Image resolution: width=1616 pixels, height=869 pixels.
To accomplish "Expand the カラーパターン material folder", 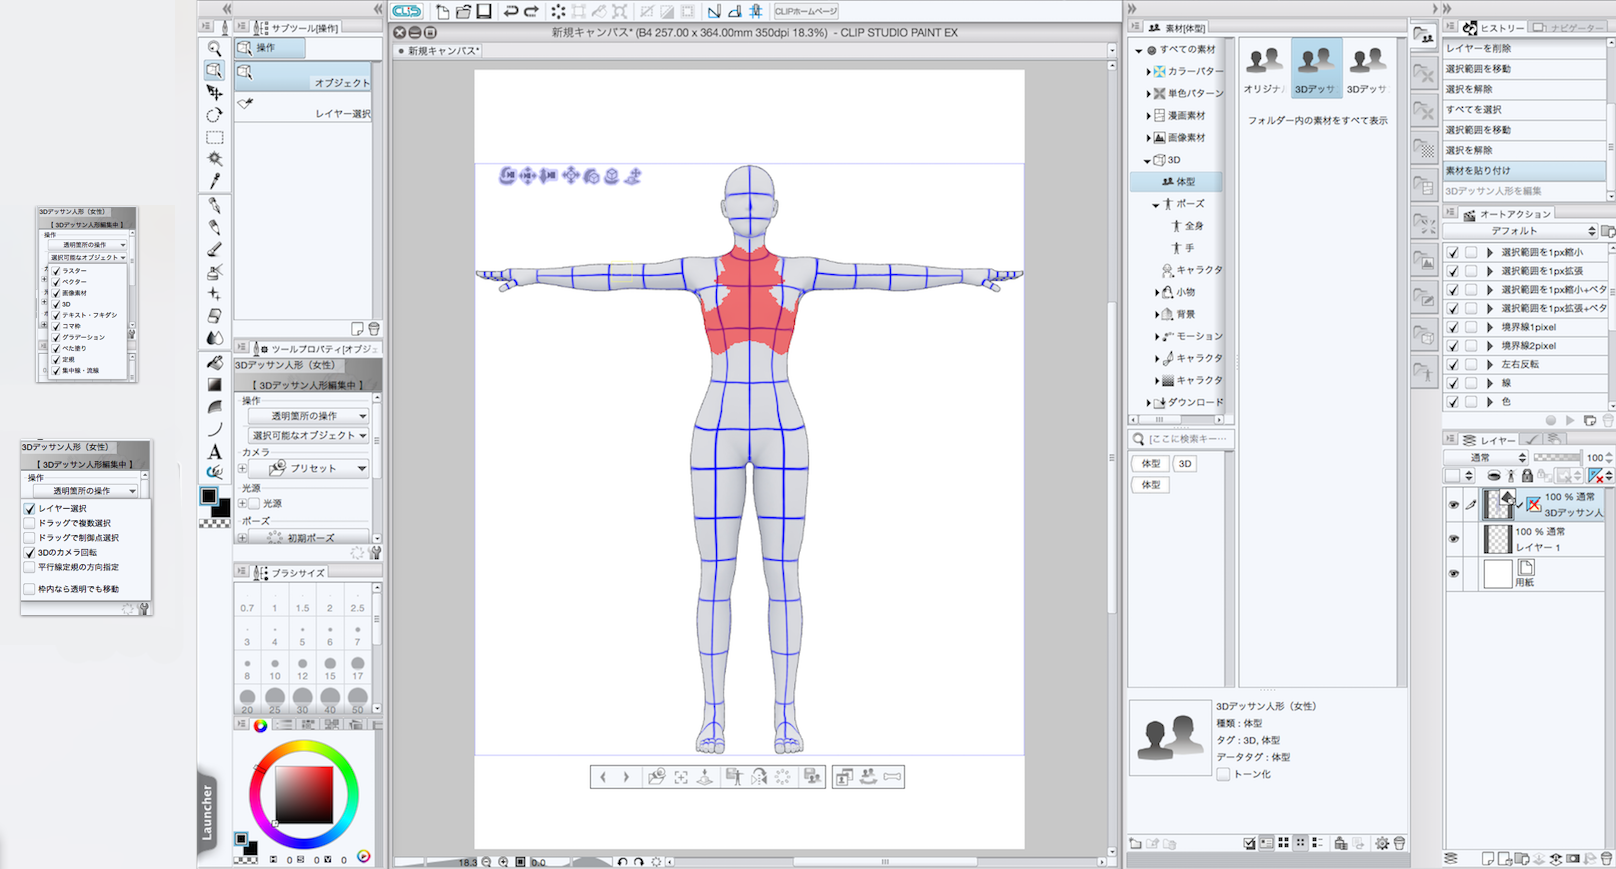I will 1148,72.
